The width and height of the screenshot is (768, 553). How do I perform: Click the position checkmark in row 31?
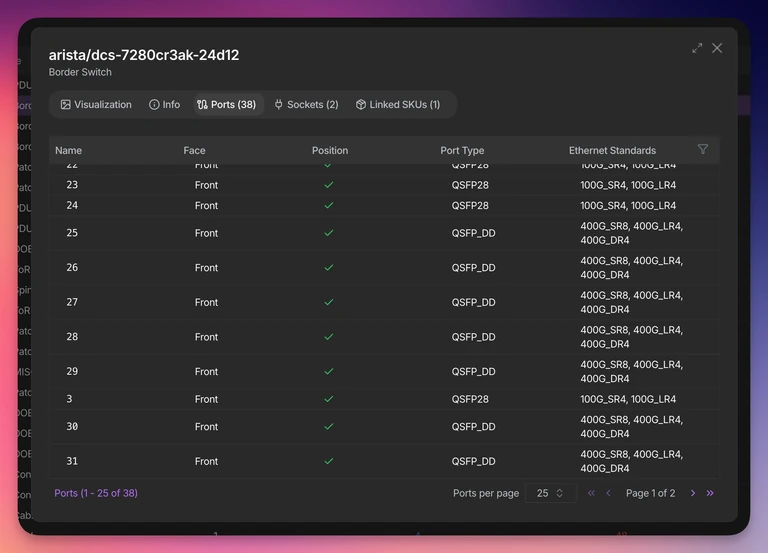(329, 461)
